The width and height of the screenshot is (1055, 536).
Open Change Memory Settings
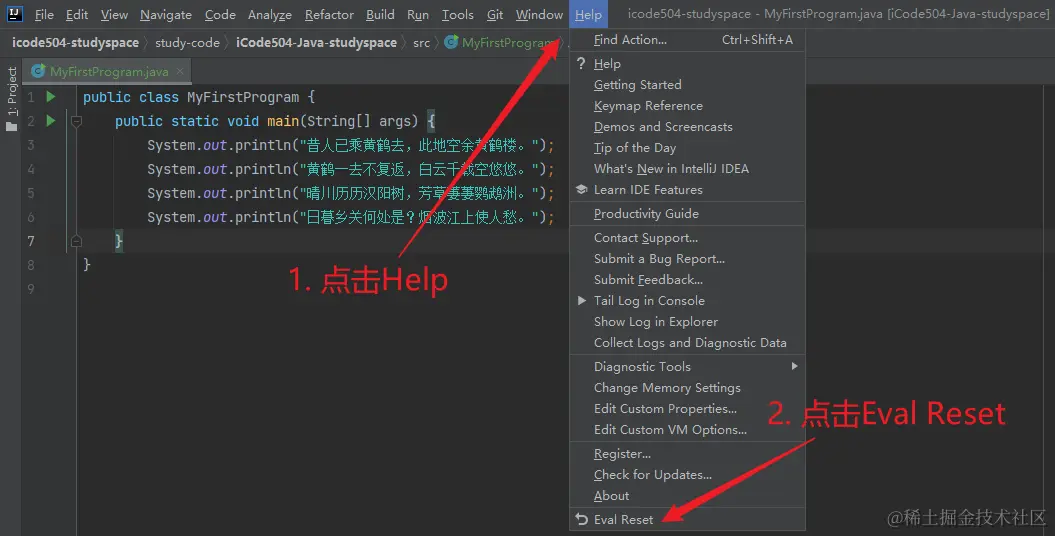pos(688,387)
